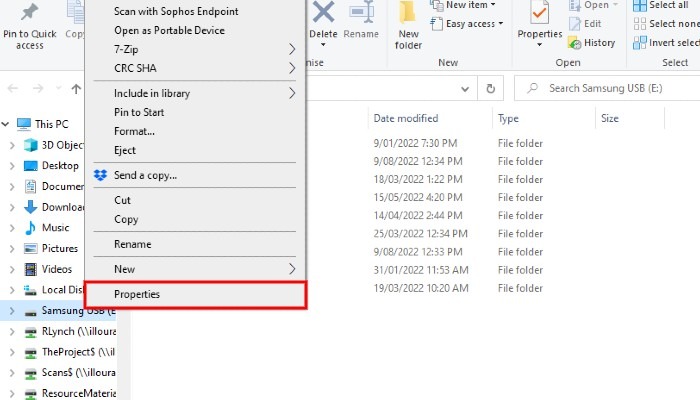Viewport: 700px width, 400px height.
Task: Expand the Videos tree node
Action: coord(12,269)
